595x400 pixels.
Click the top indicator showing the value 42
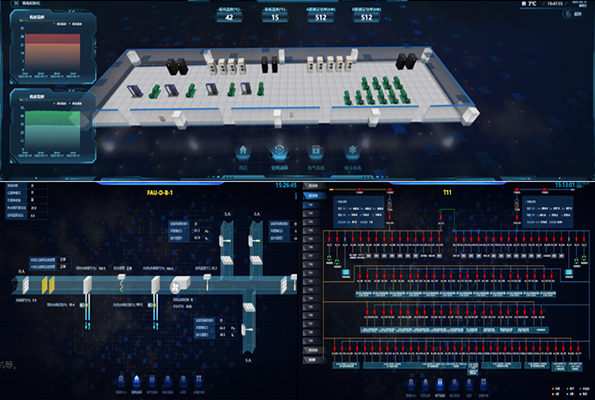click(229, 17)
